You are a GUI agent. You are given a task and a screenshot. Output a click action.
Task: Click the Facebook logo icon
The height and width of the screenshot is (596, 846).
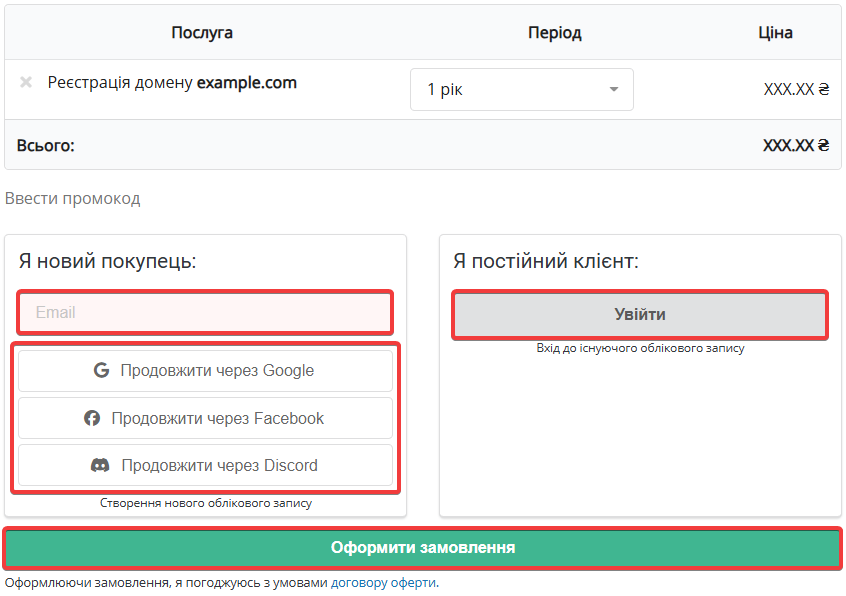coord(92,419)
